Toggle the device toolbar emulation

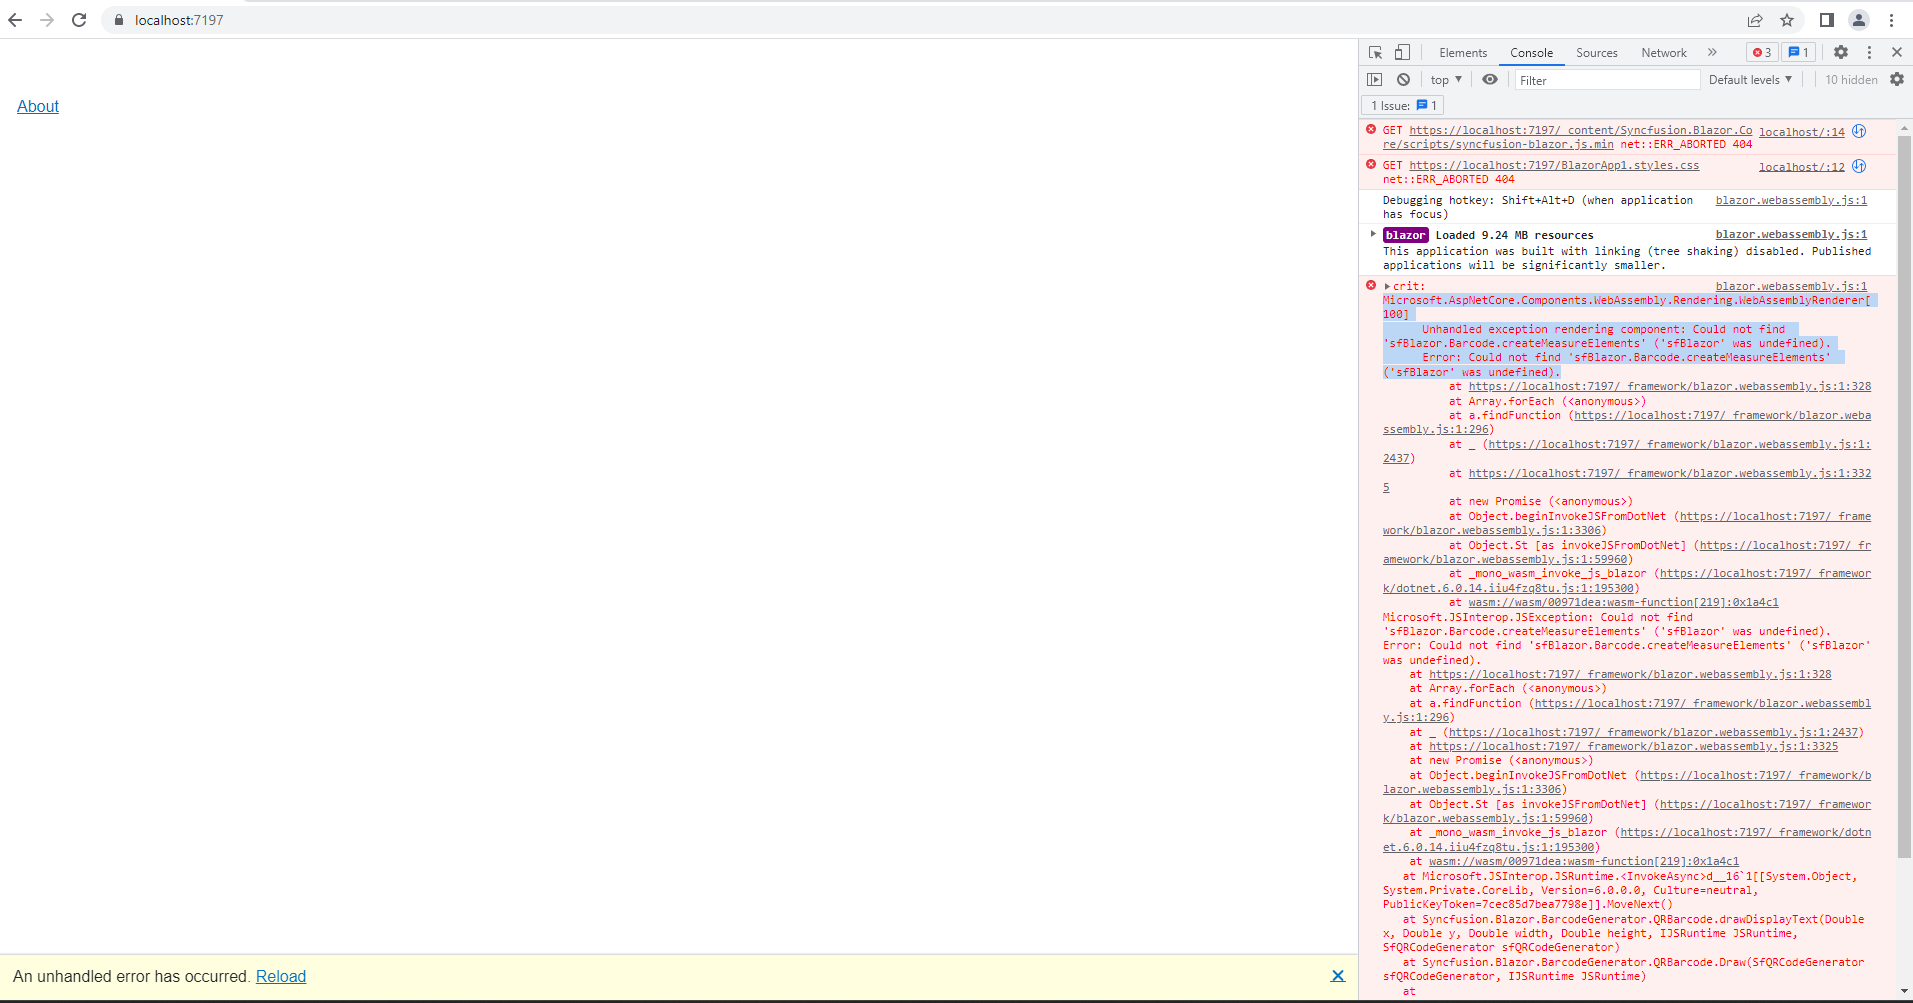[1402, 52]
